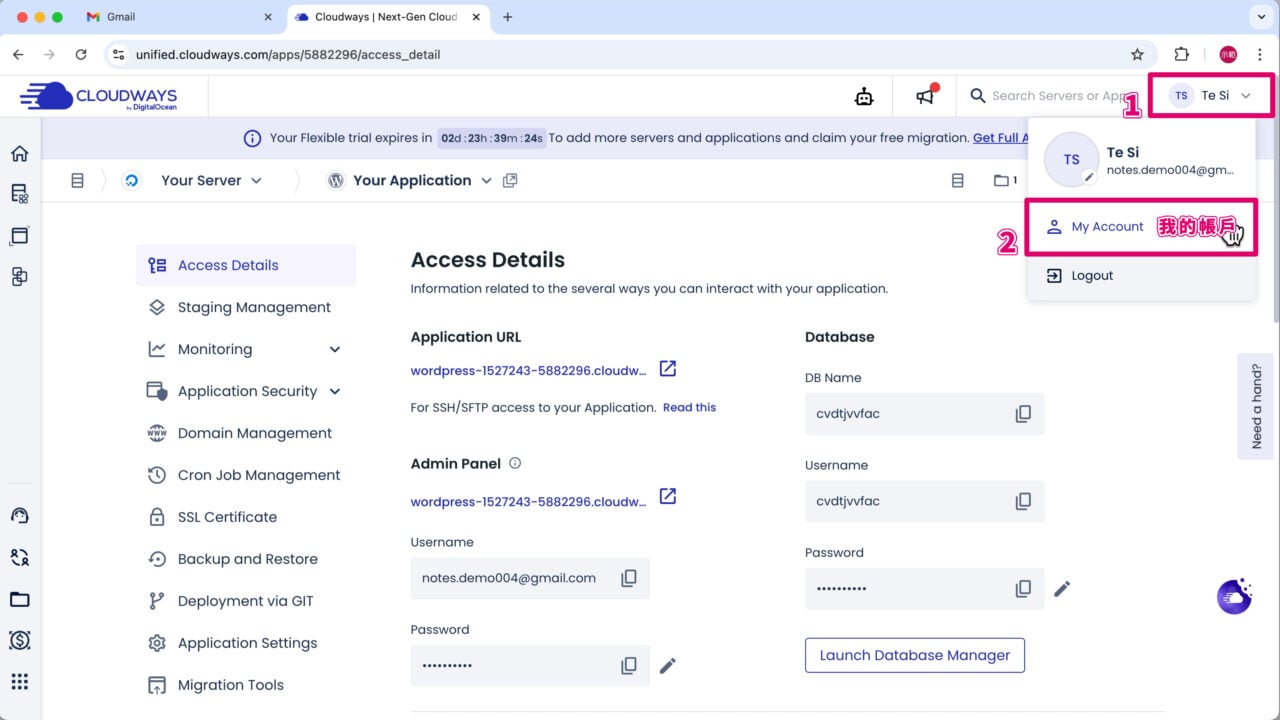
Task: Copy the Database Username value
Action: [x=1023, y=501]
